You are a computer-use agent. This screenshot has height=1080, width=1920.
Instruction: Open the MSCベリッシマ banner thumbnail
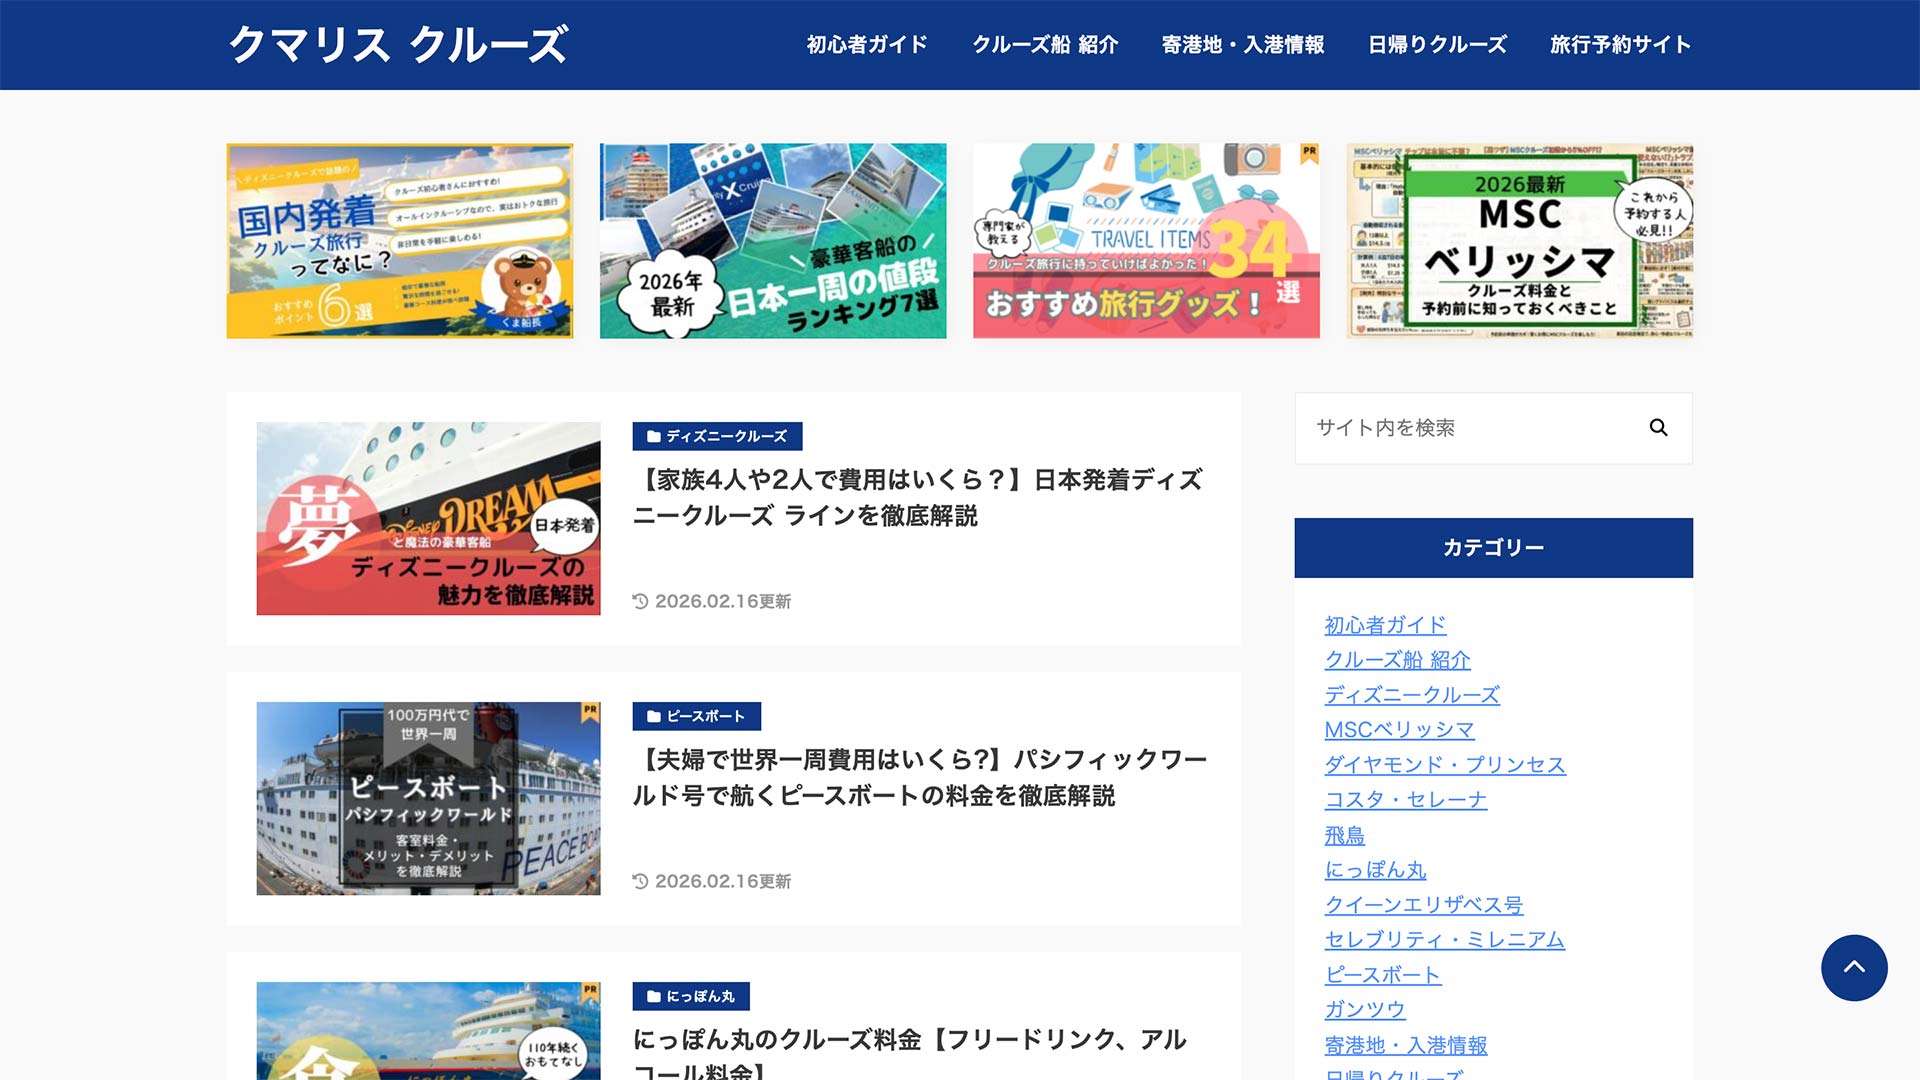tap(1519, 241)
